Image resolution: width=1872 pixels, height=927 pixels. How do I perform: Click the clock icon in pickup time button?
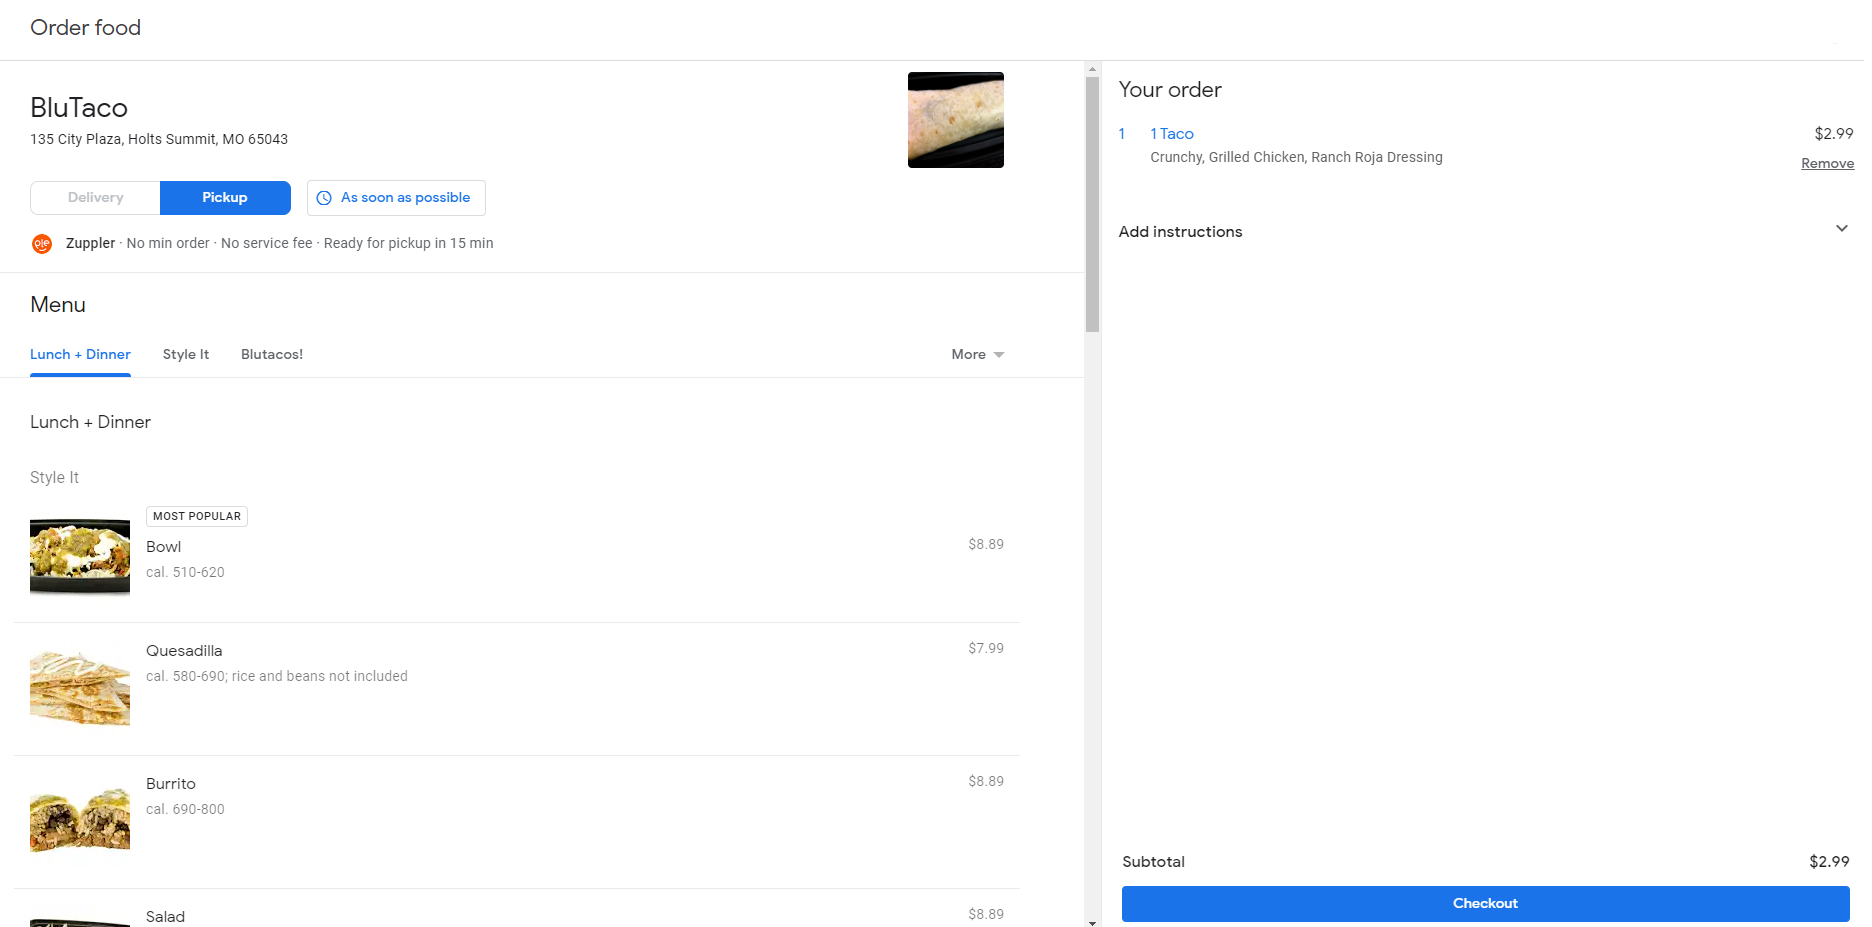(324, 198)
